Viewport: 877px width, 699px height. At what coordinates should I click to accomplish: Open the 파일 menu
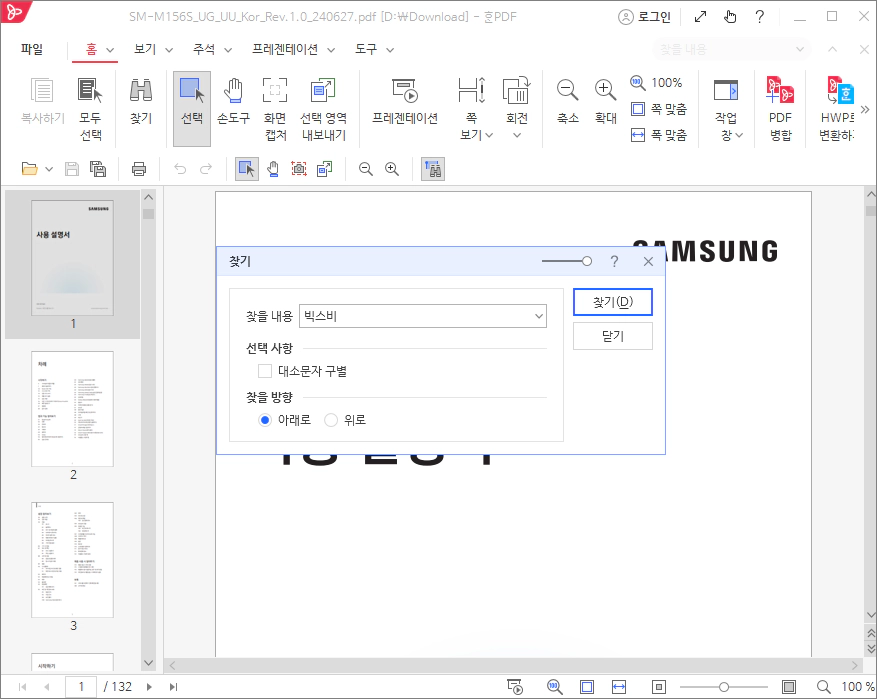click(32, 49)
